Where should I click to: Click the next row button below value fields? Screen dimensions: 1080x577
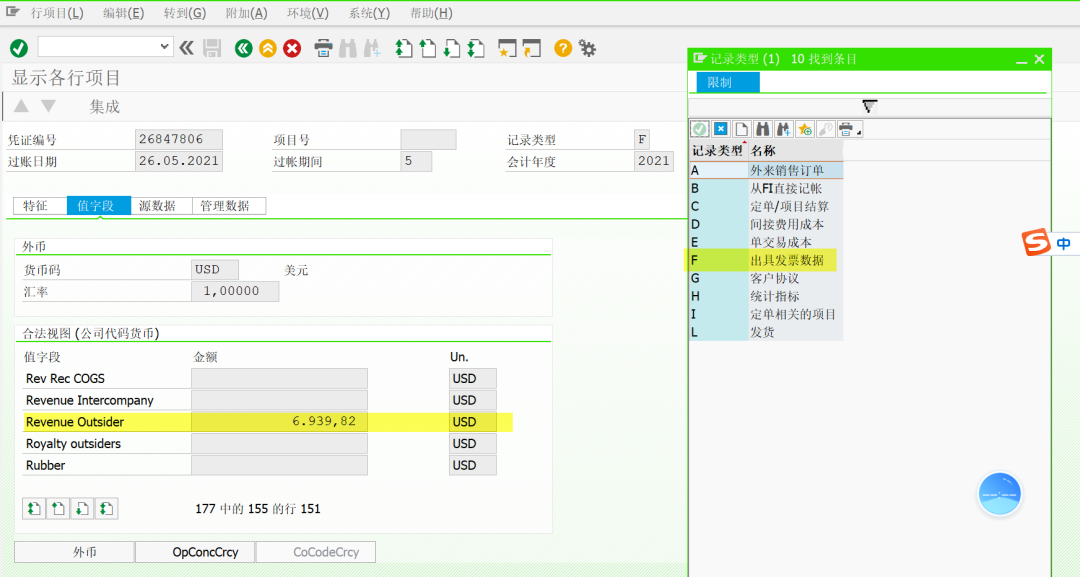pyautogui.click(x=82, y=509)
